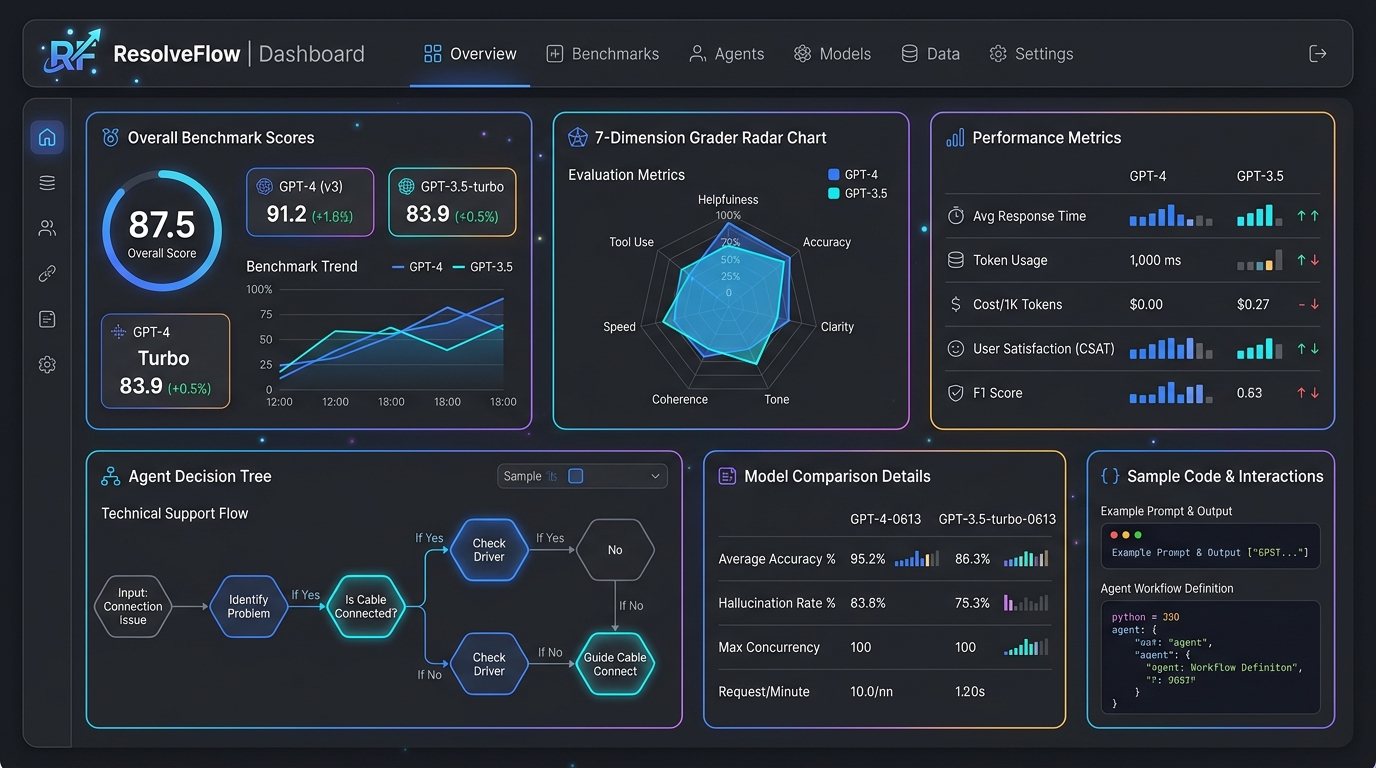The height and width of the screenshot is (768, 1376).
Task: Click the Guide Cable Connect node
Action: [x=615, y=664]
